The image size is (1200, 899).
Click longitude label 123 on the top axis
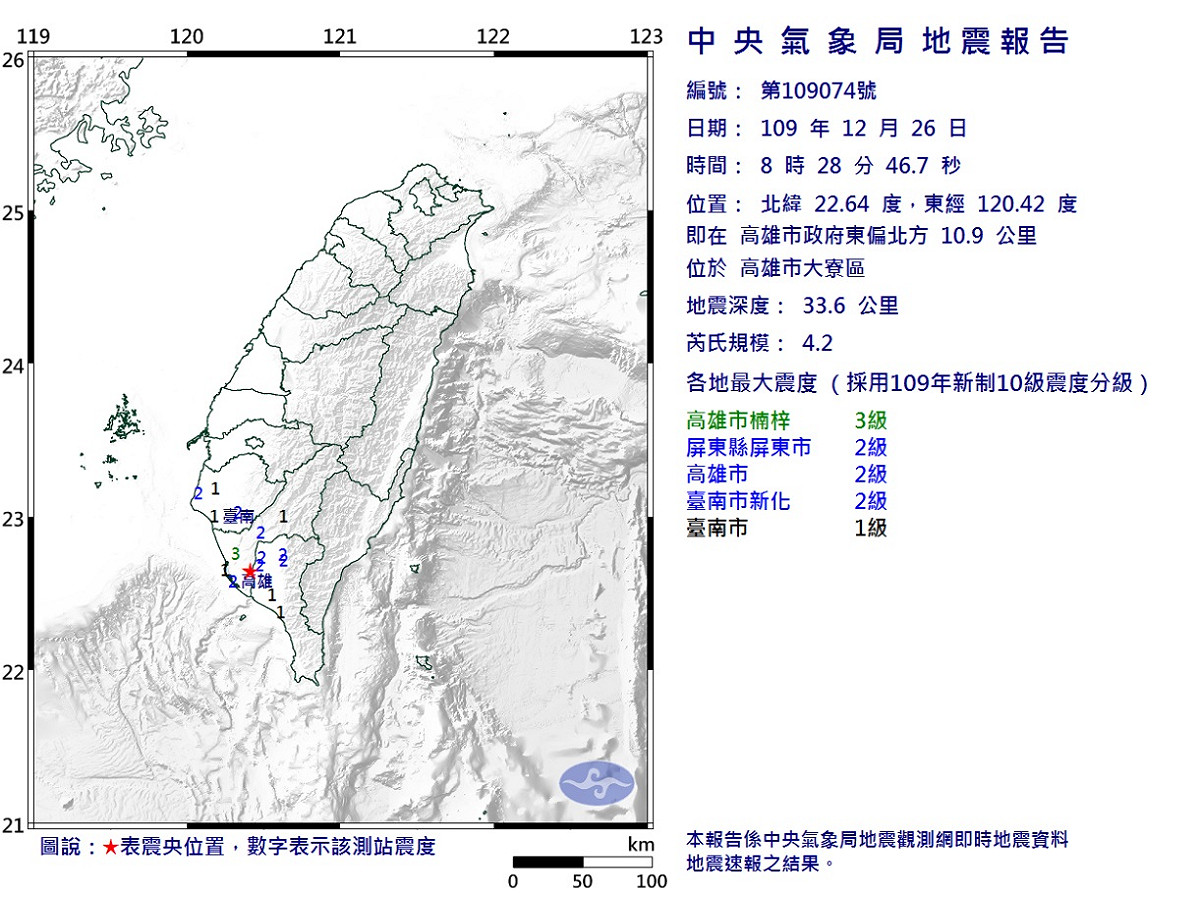pyautogui.click(x=647, y=37)
